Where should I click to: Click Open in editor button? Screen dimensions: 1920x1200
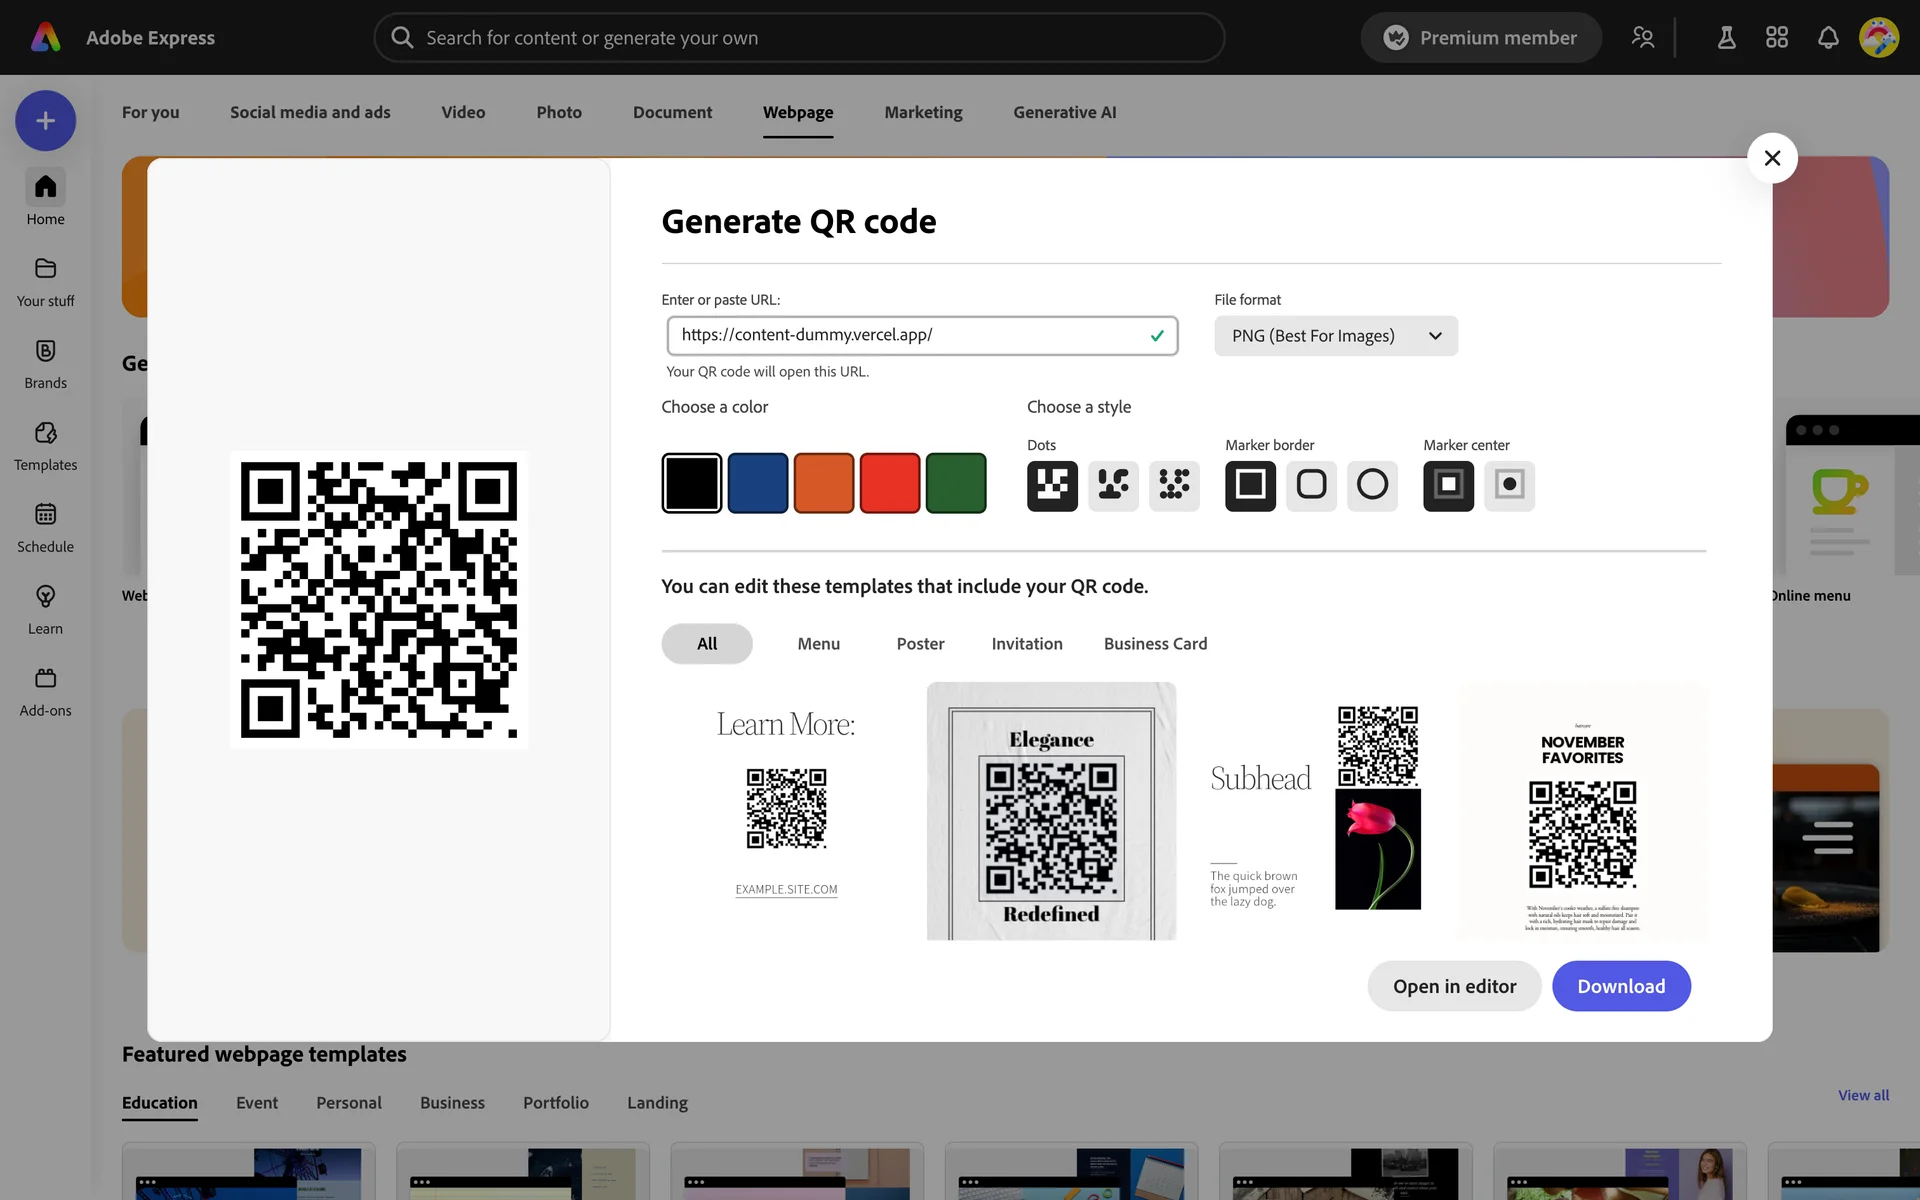[1454, 986]
